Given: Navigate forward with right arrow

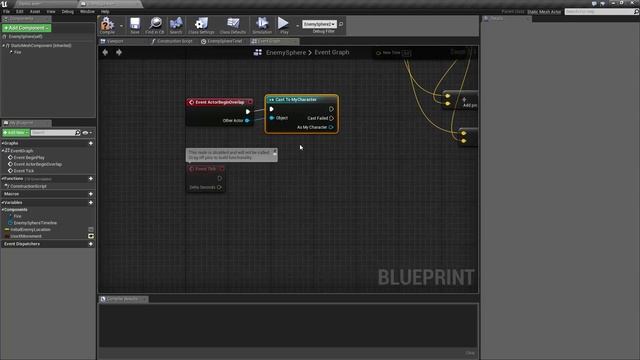Looking at the screenshot, I should [119, 52].
